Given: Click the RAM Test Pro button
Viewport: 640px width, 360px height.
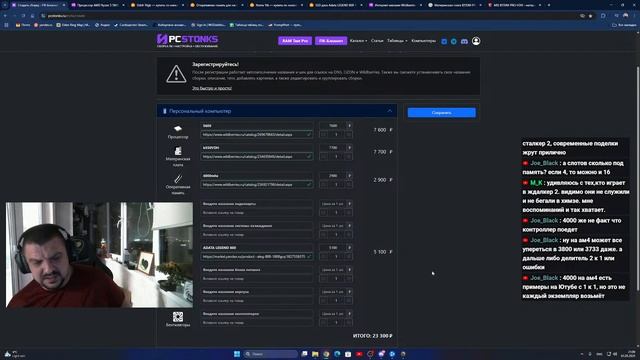Looking at the screenshot, I should tap(295, 41).
